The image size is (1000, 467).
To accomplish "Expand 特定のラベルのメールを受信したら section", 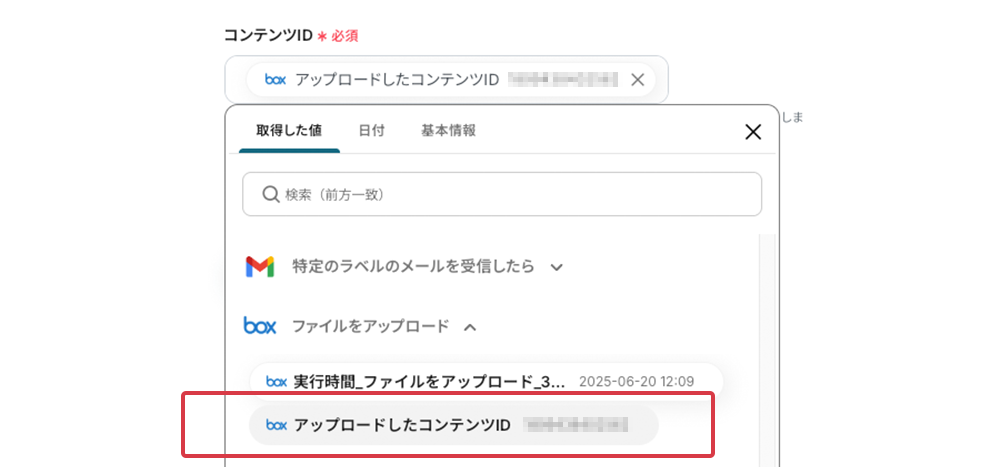I will coord(557,267).
